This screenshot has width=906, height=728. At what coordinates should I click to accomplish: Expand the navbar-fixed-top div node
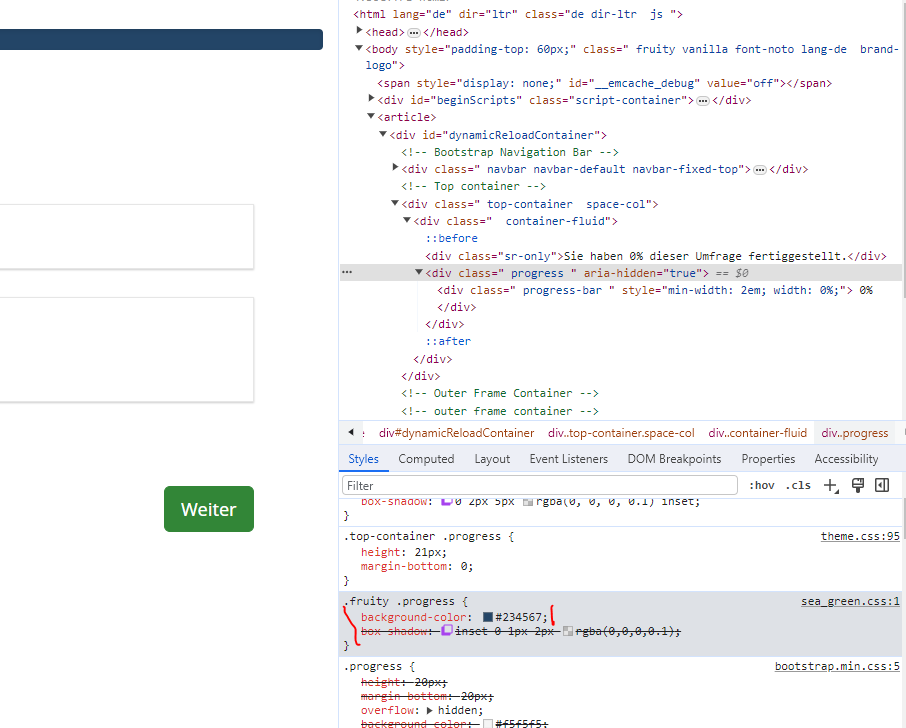pos(395,168)
